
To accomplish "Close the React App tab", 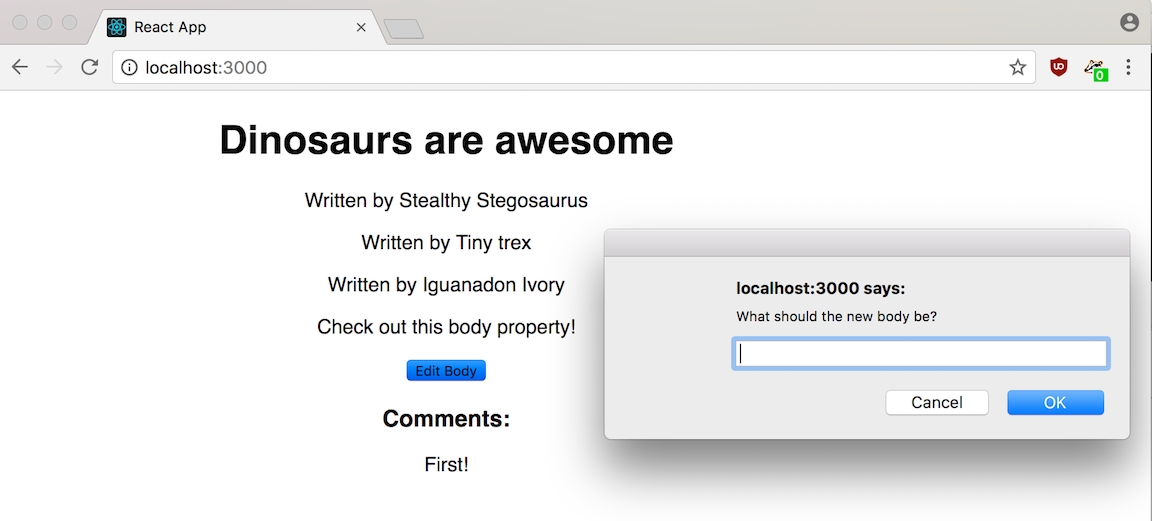I will click(361, 27).
